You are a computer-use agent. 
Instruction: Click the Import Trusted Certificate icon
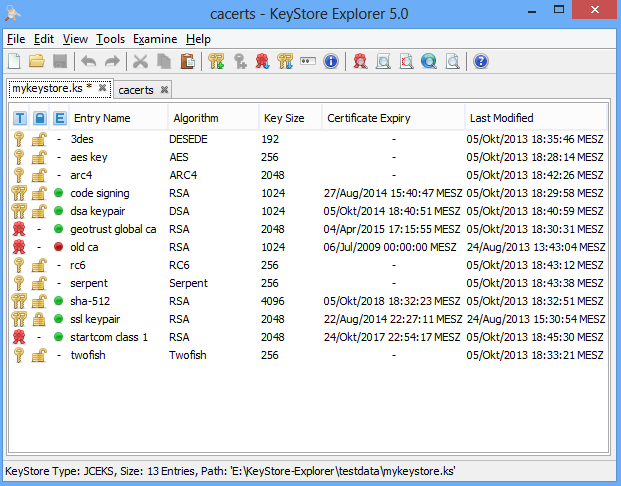[262, 61]
